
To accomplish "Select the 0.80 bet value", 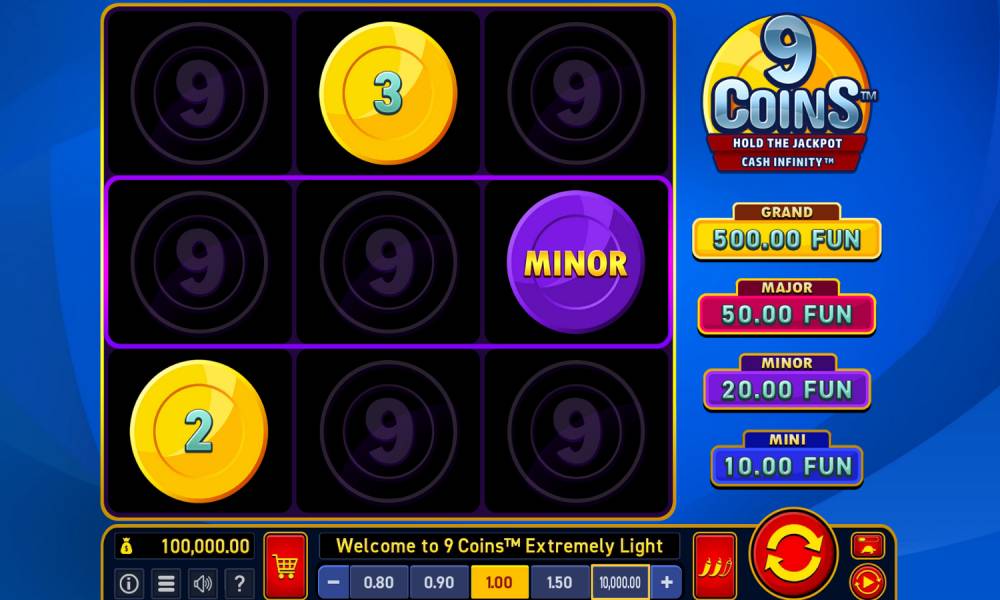I will click(x=379, y=582).
